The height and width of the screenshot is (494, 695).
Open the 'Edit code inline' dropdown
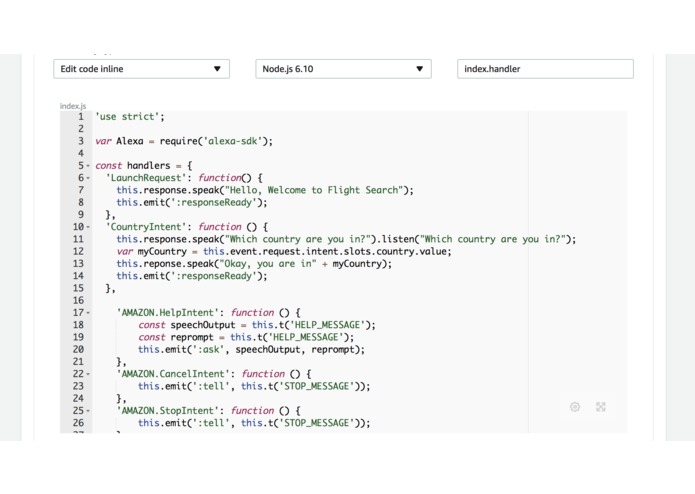[x=141, y=69]
